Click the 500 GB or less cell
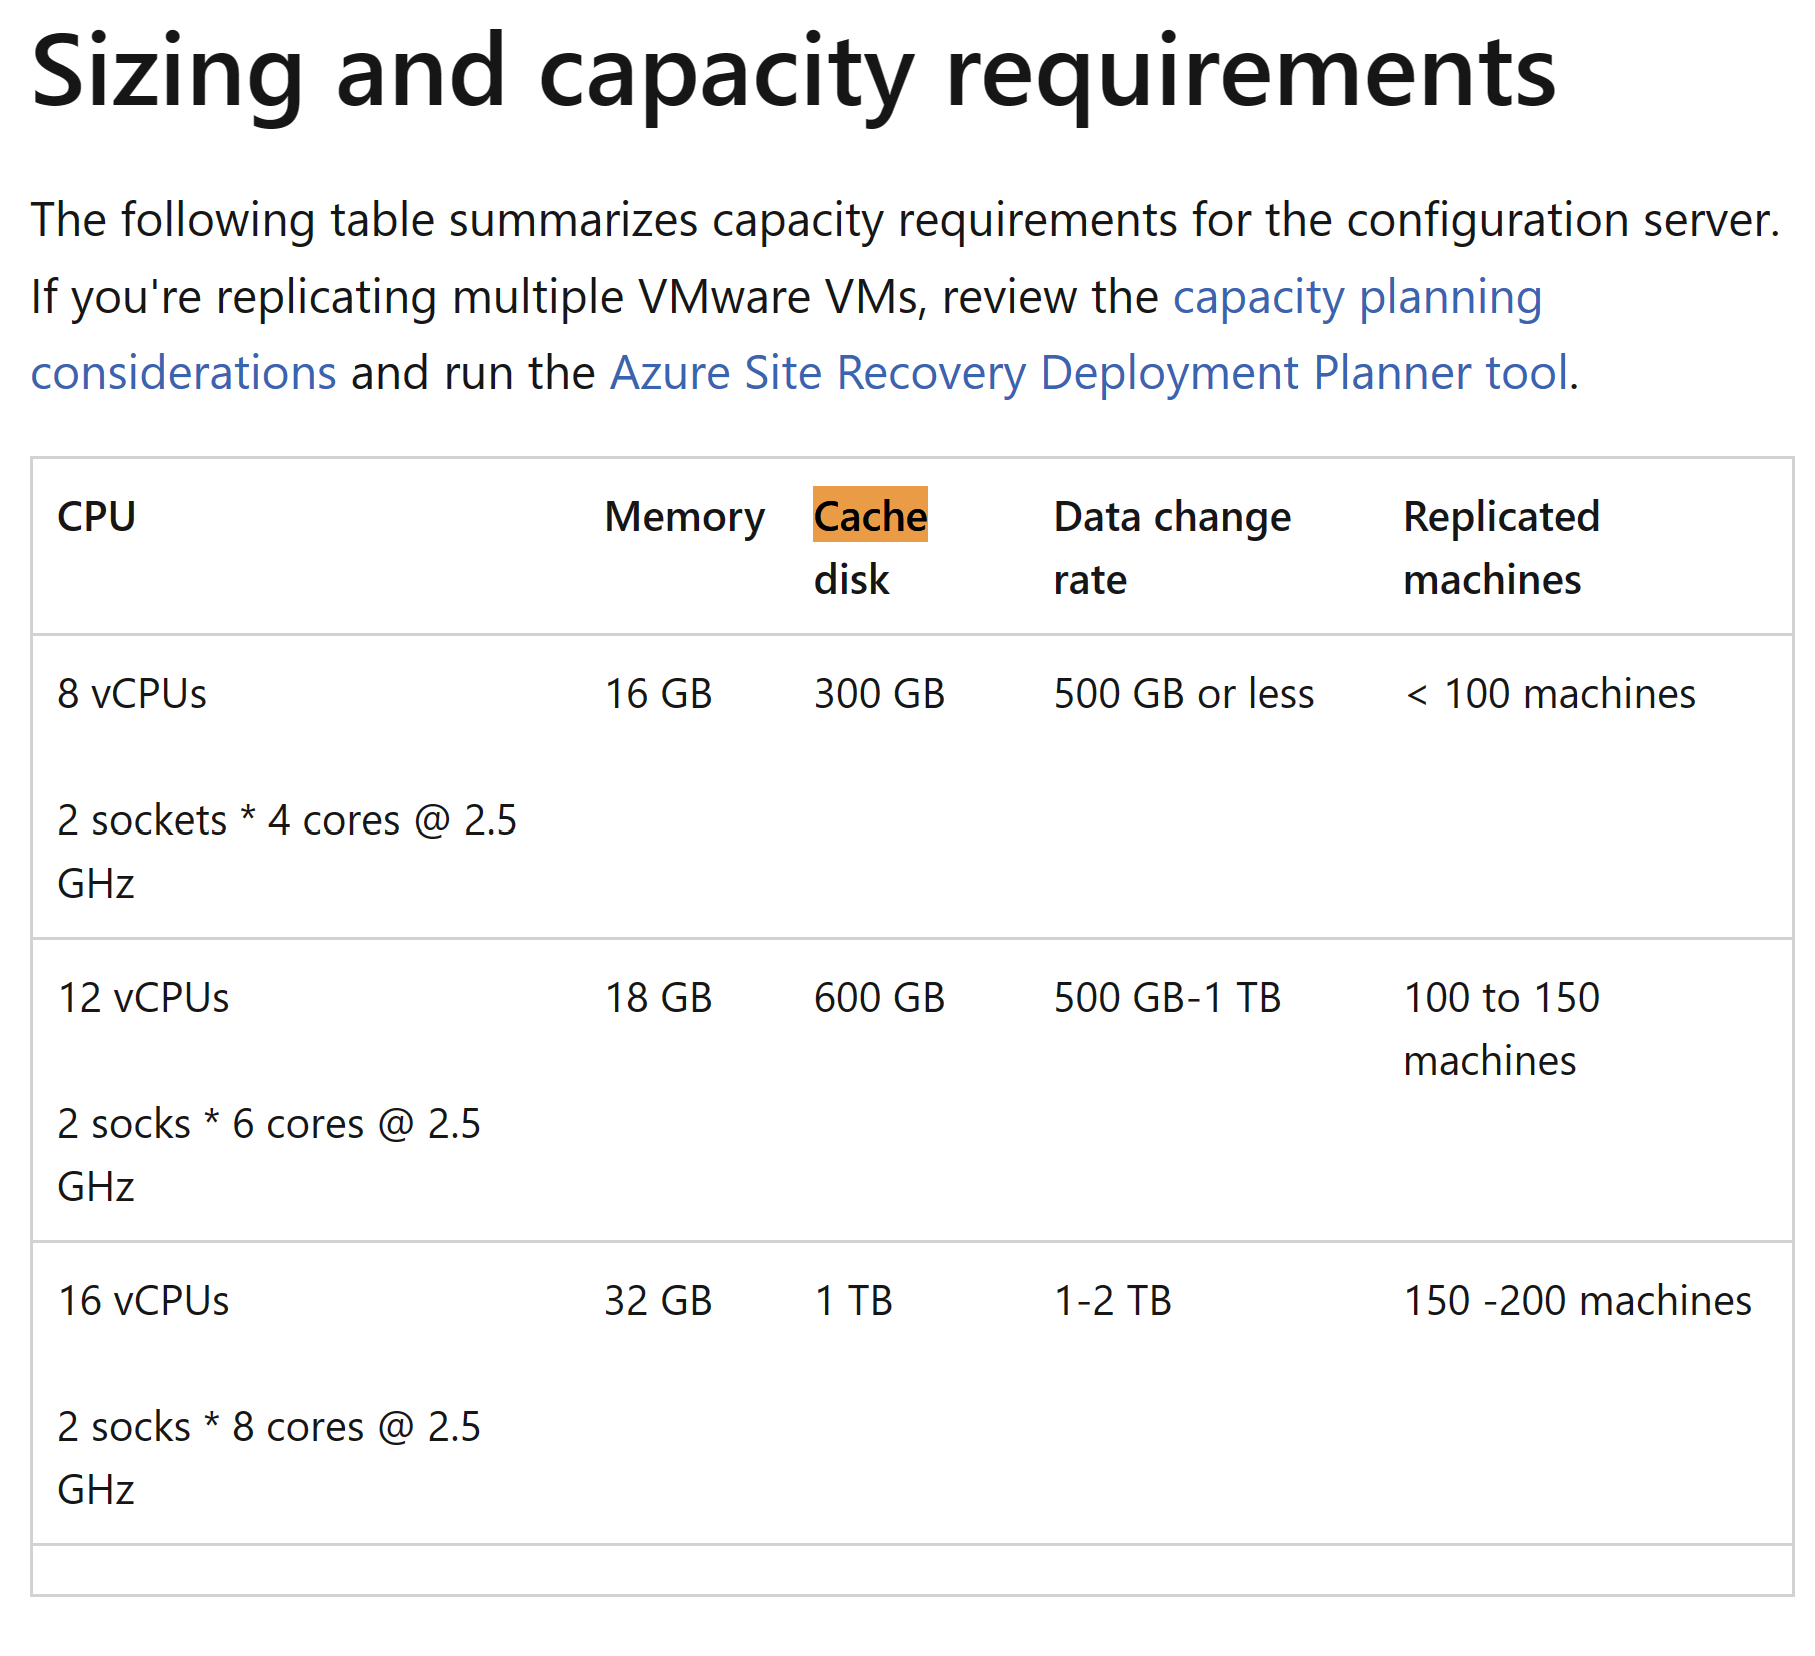The image size is (1815, 1656). pos(1183,694)
